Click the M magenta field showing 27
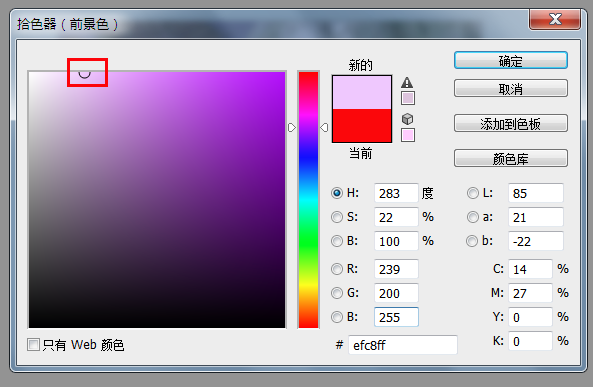 pyautogui.click(x=530, y=293)
